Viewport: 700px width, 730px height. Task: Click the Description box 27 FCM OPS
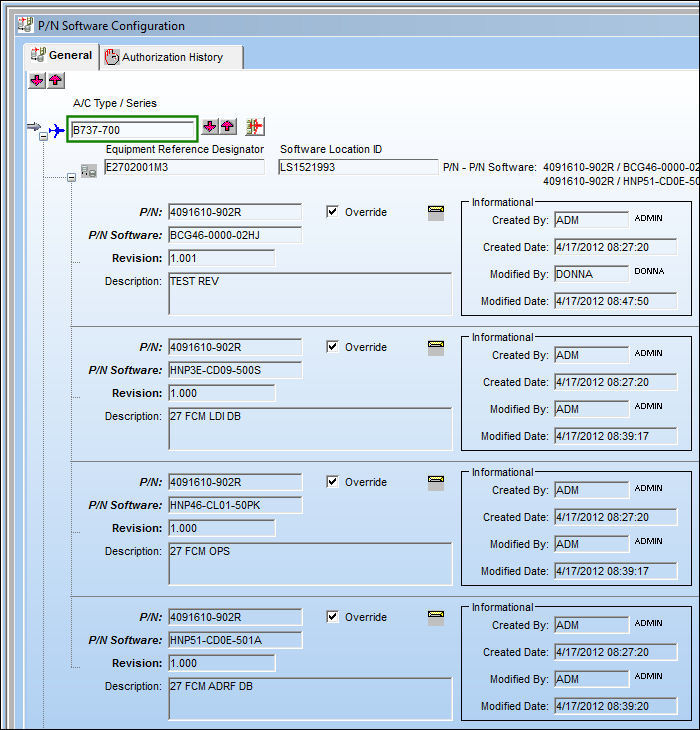coord(310,564)
